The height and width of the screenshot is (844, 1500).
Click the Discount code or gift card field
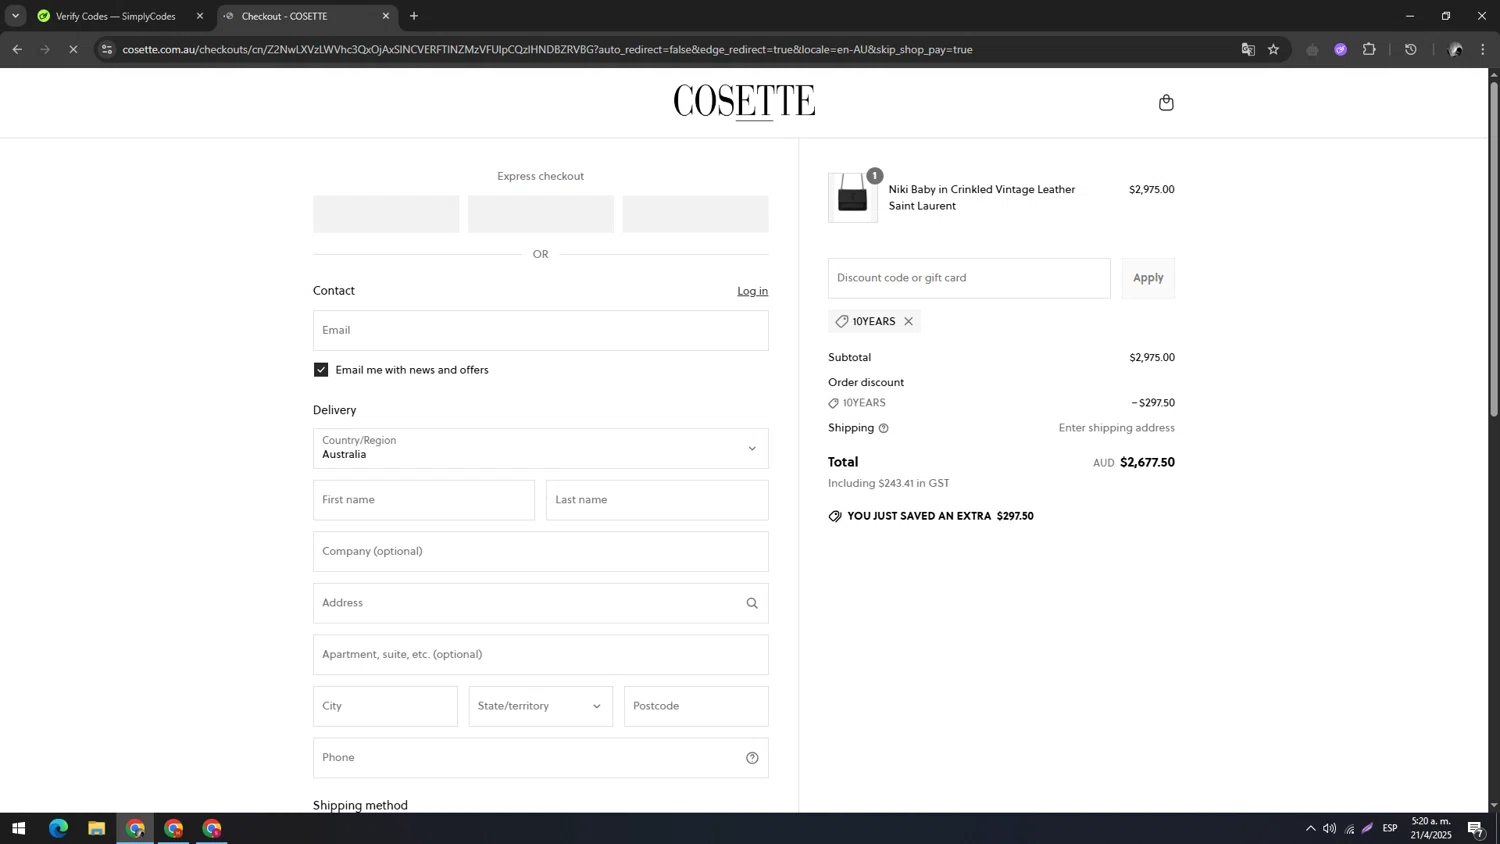[x=969, y=278]
